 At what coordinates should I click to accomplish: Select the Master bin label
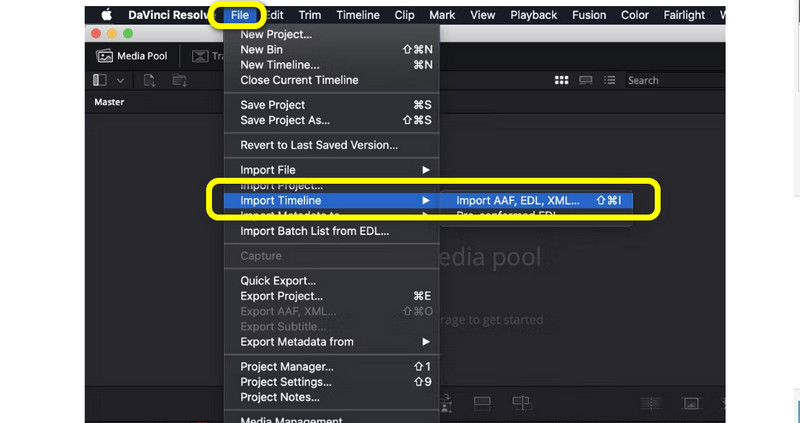pos(109,102)
